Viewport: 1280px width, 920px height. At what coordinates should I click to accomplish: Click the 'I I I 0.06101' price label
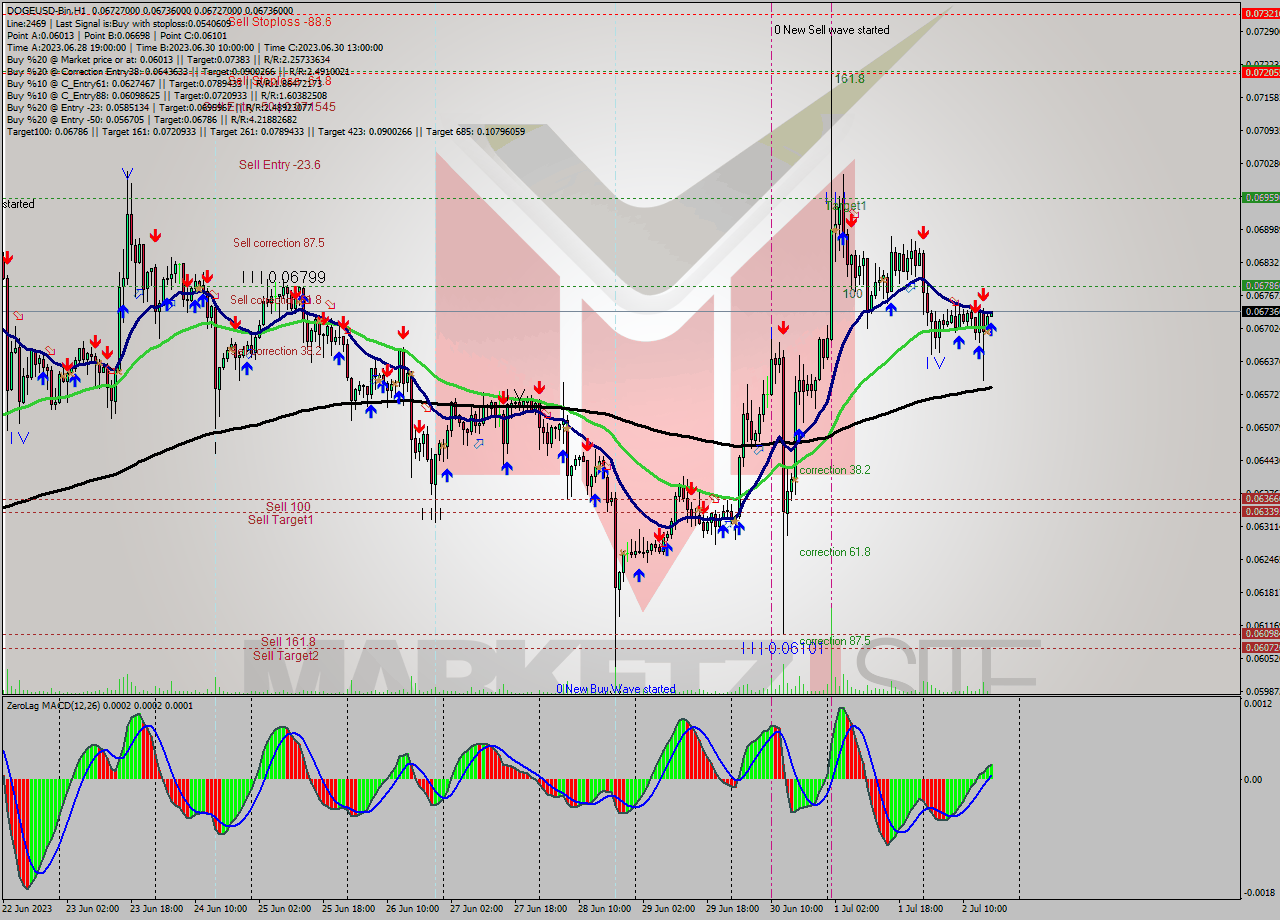point(783,648)
